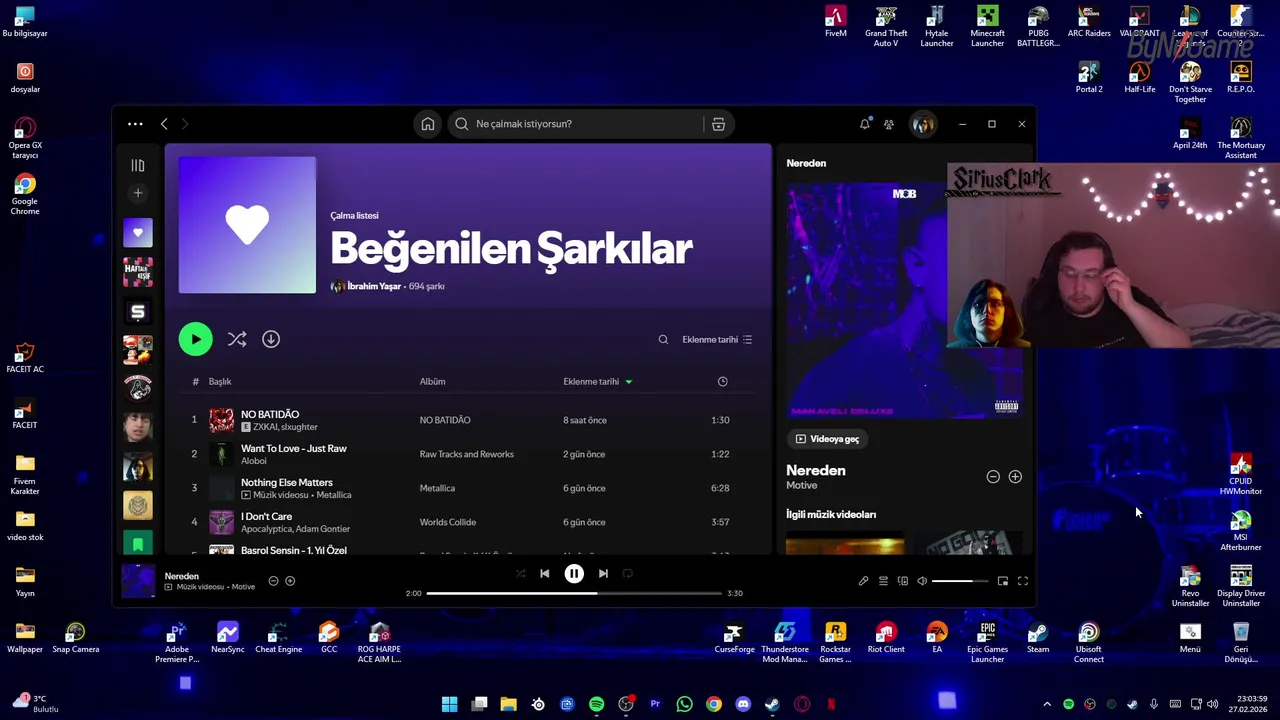Go back with Spotify's back arrow
Image resolution: width=1280 pixels, height=720 pixels.
click(x=164, y=124)
